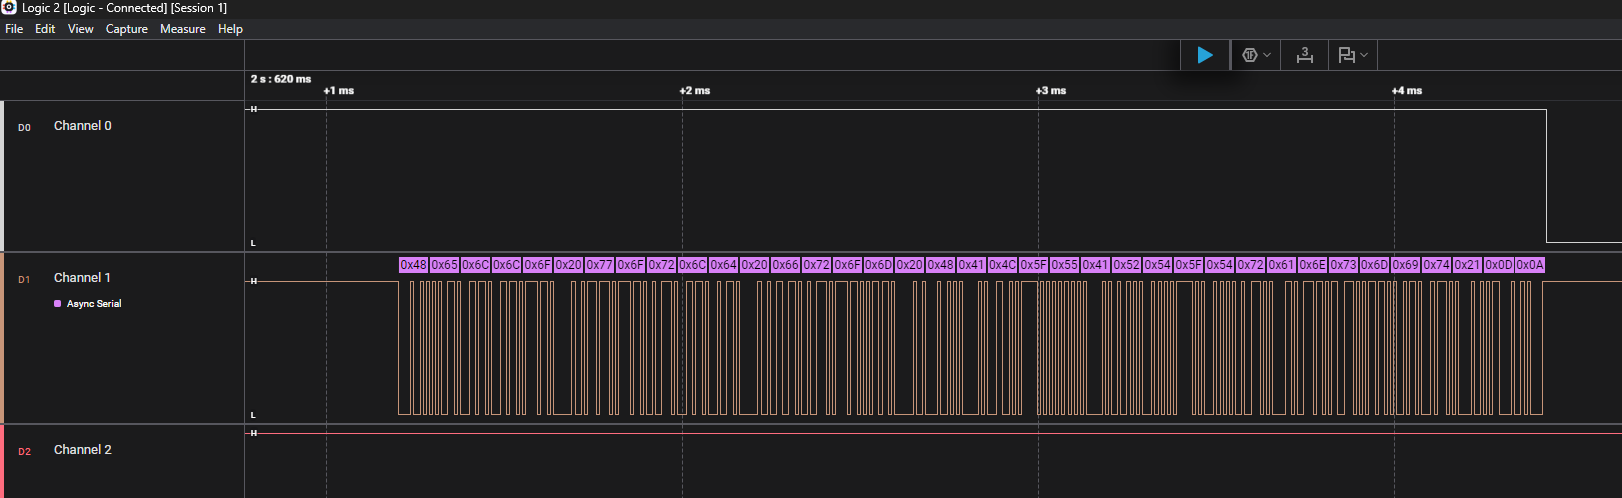Click the annotations flag icon

click(1346, 55)
